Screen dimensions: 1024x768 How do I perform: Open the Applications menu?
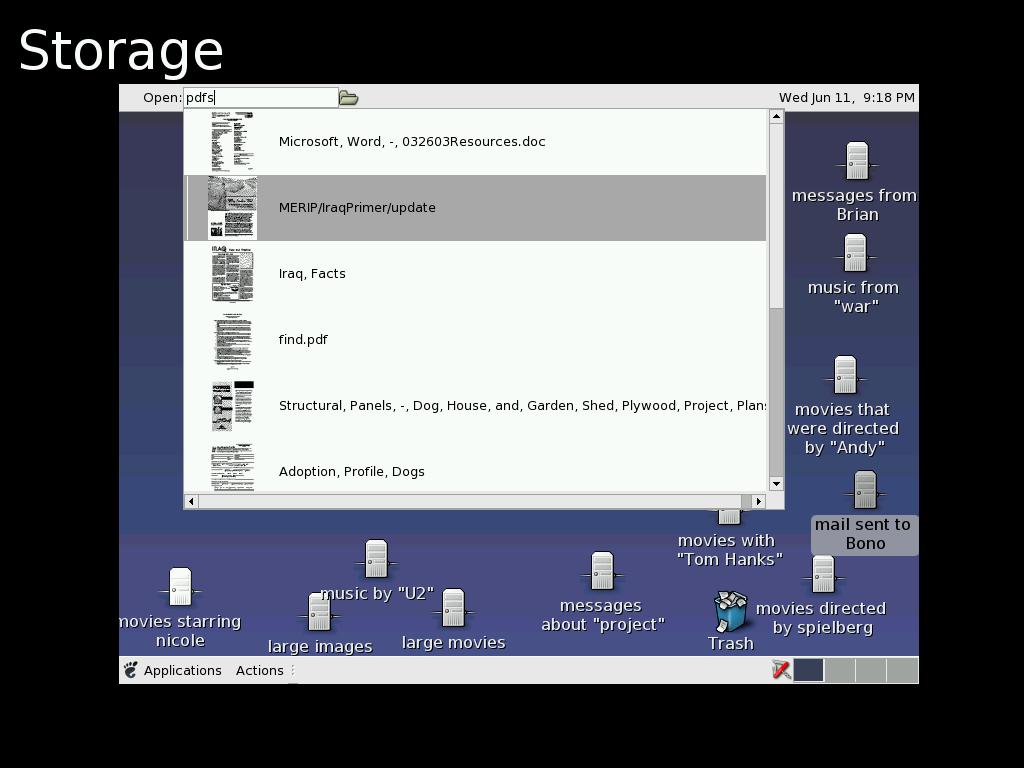[172, 671]
